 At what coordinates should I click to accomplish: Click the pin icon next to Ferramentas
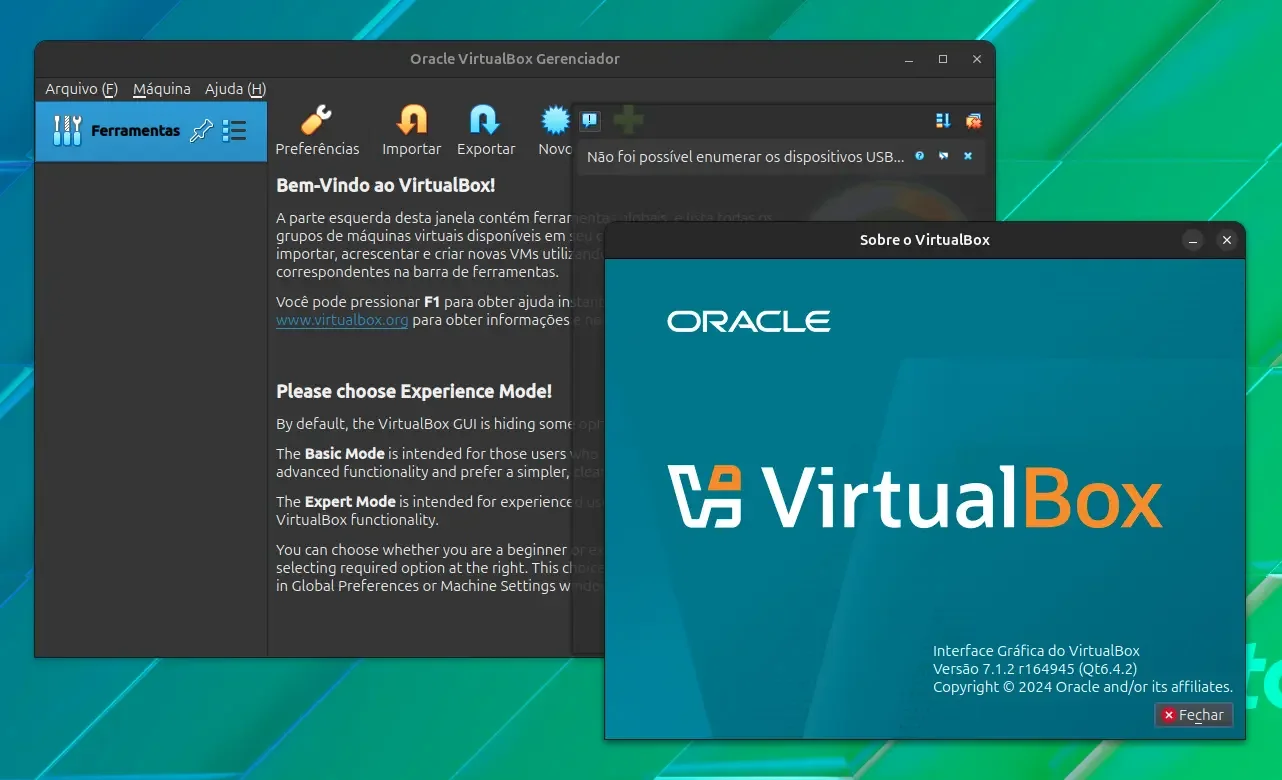tap(201, 130)
